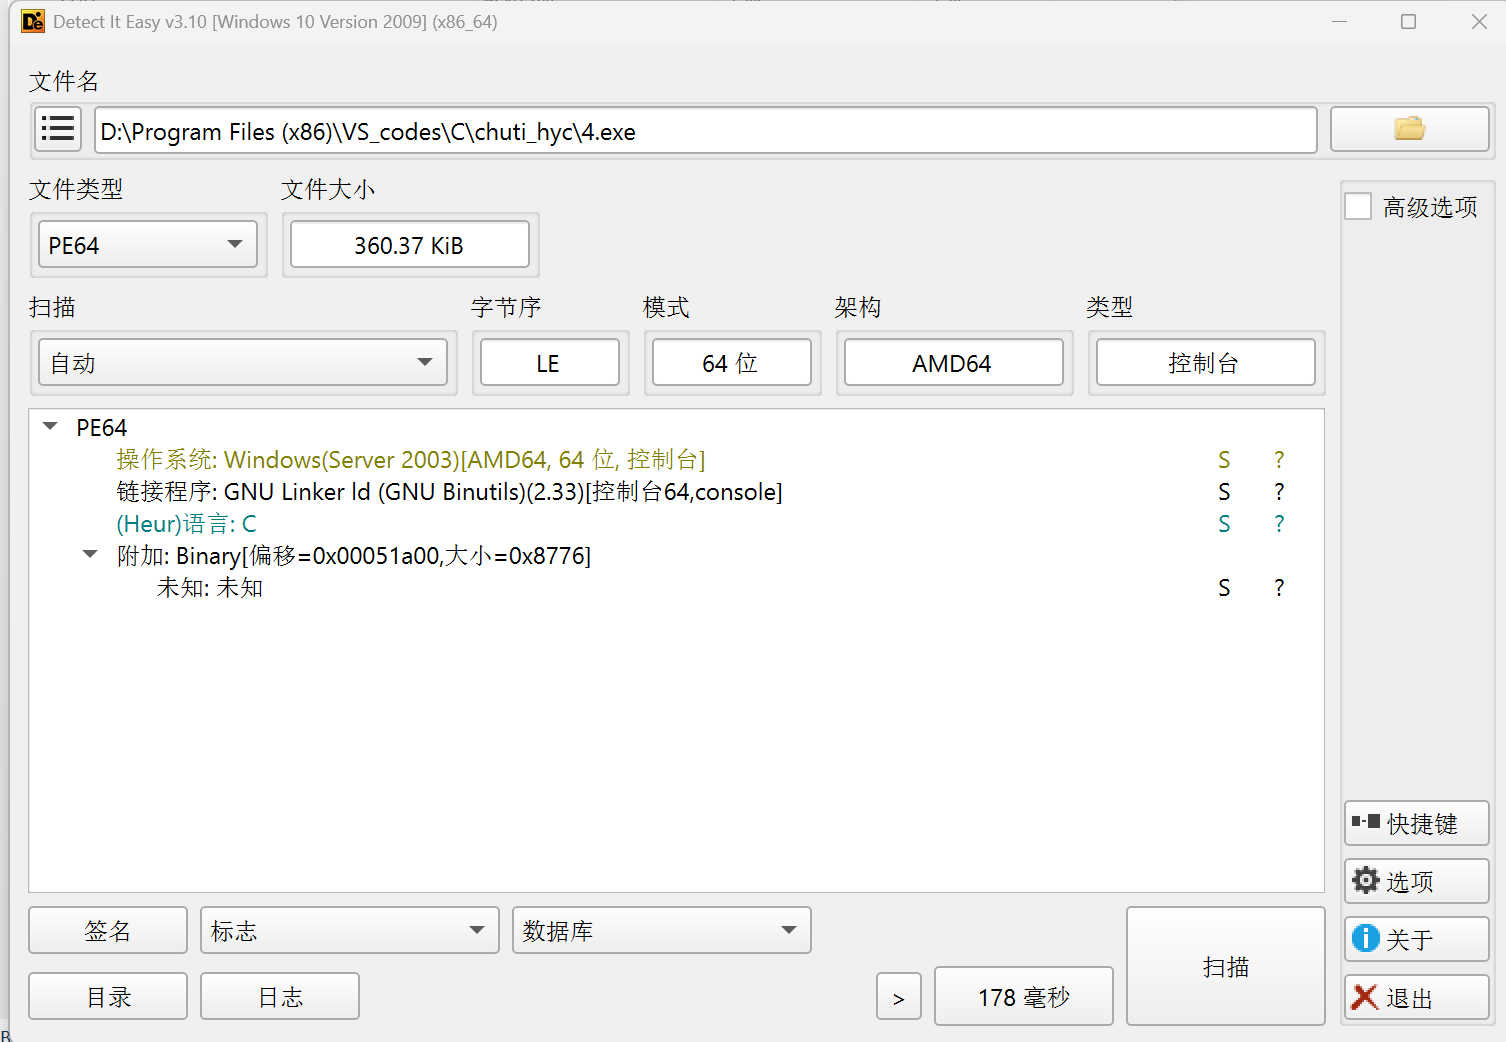This screenshot has height=1042, width=1506.
Task: Click S button on the GNU Linker row
Action: [1224, 491]
